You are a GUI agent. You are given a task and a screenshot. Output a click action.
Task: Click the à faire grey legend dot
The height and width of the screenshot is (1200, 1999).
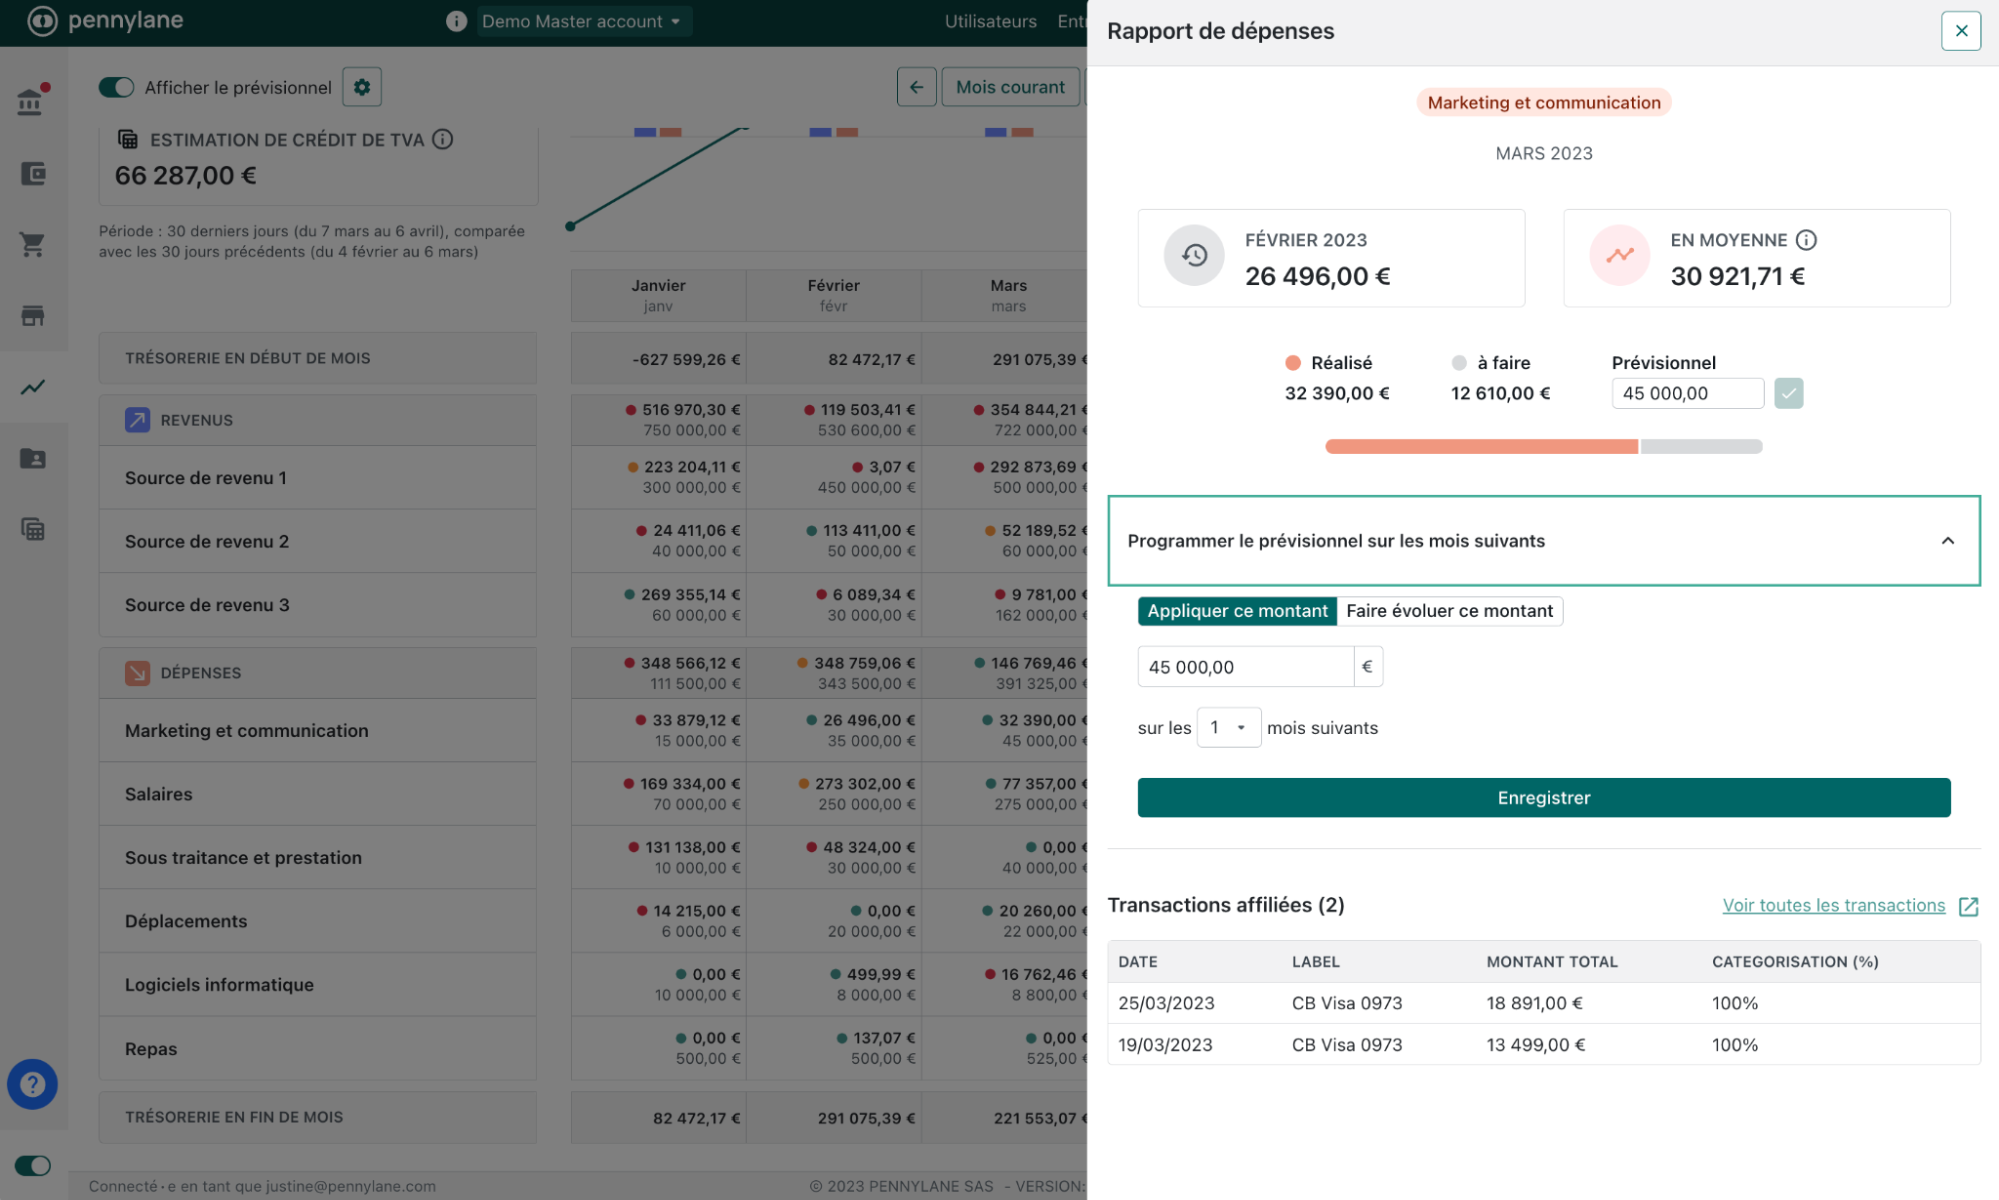point(1458,363)
